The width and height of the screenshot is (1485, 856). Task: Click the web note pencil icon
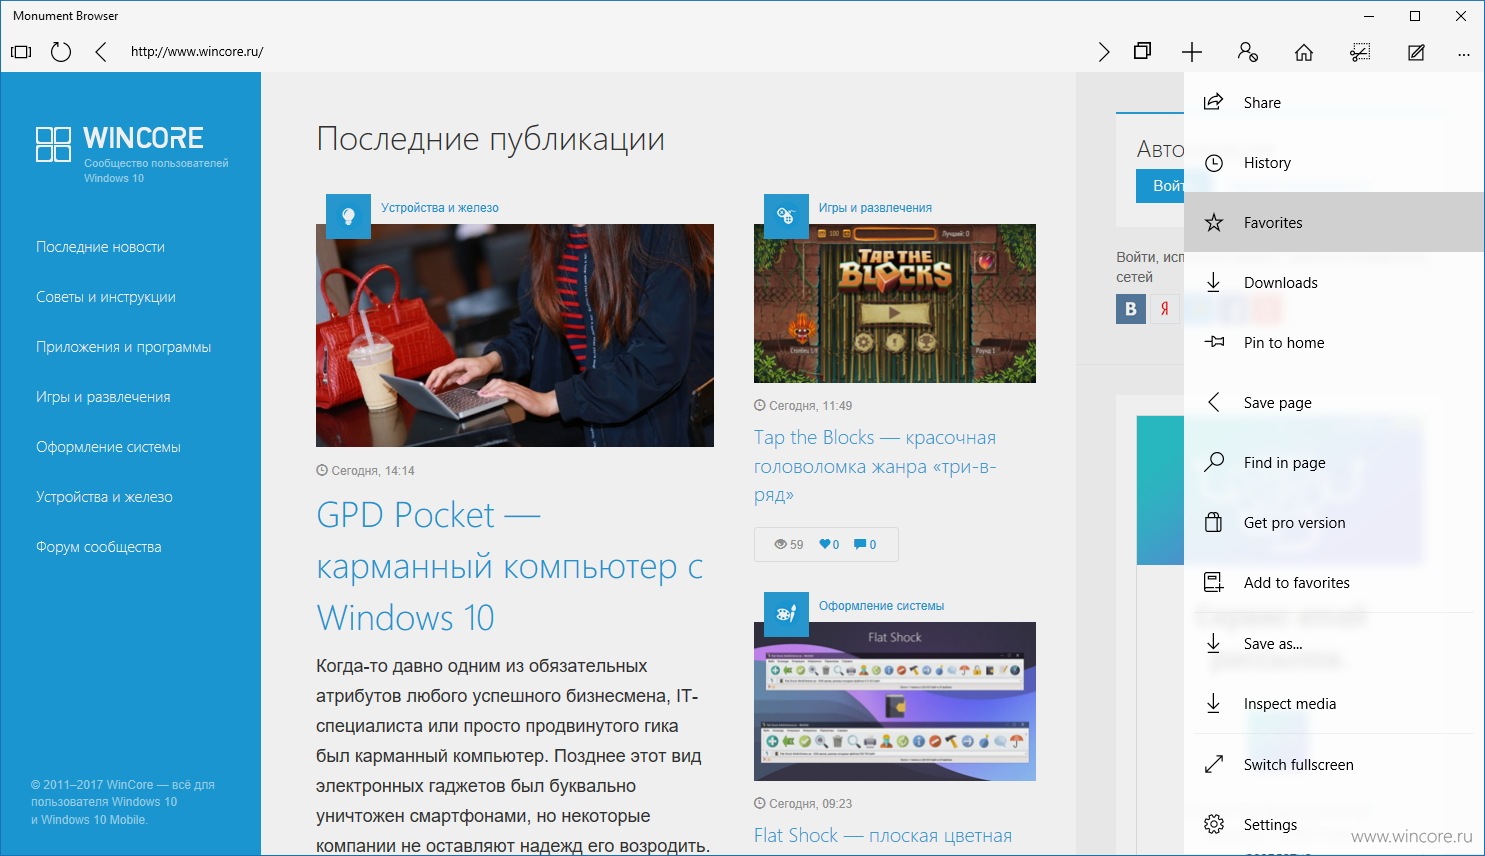click(x=1416, y=52)
